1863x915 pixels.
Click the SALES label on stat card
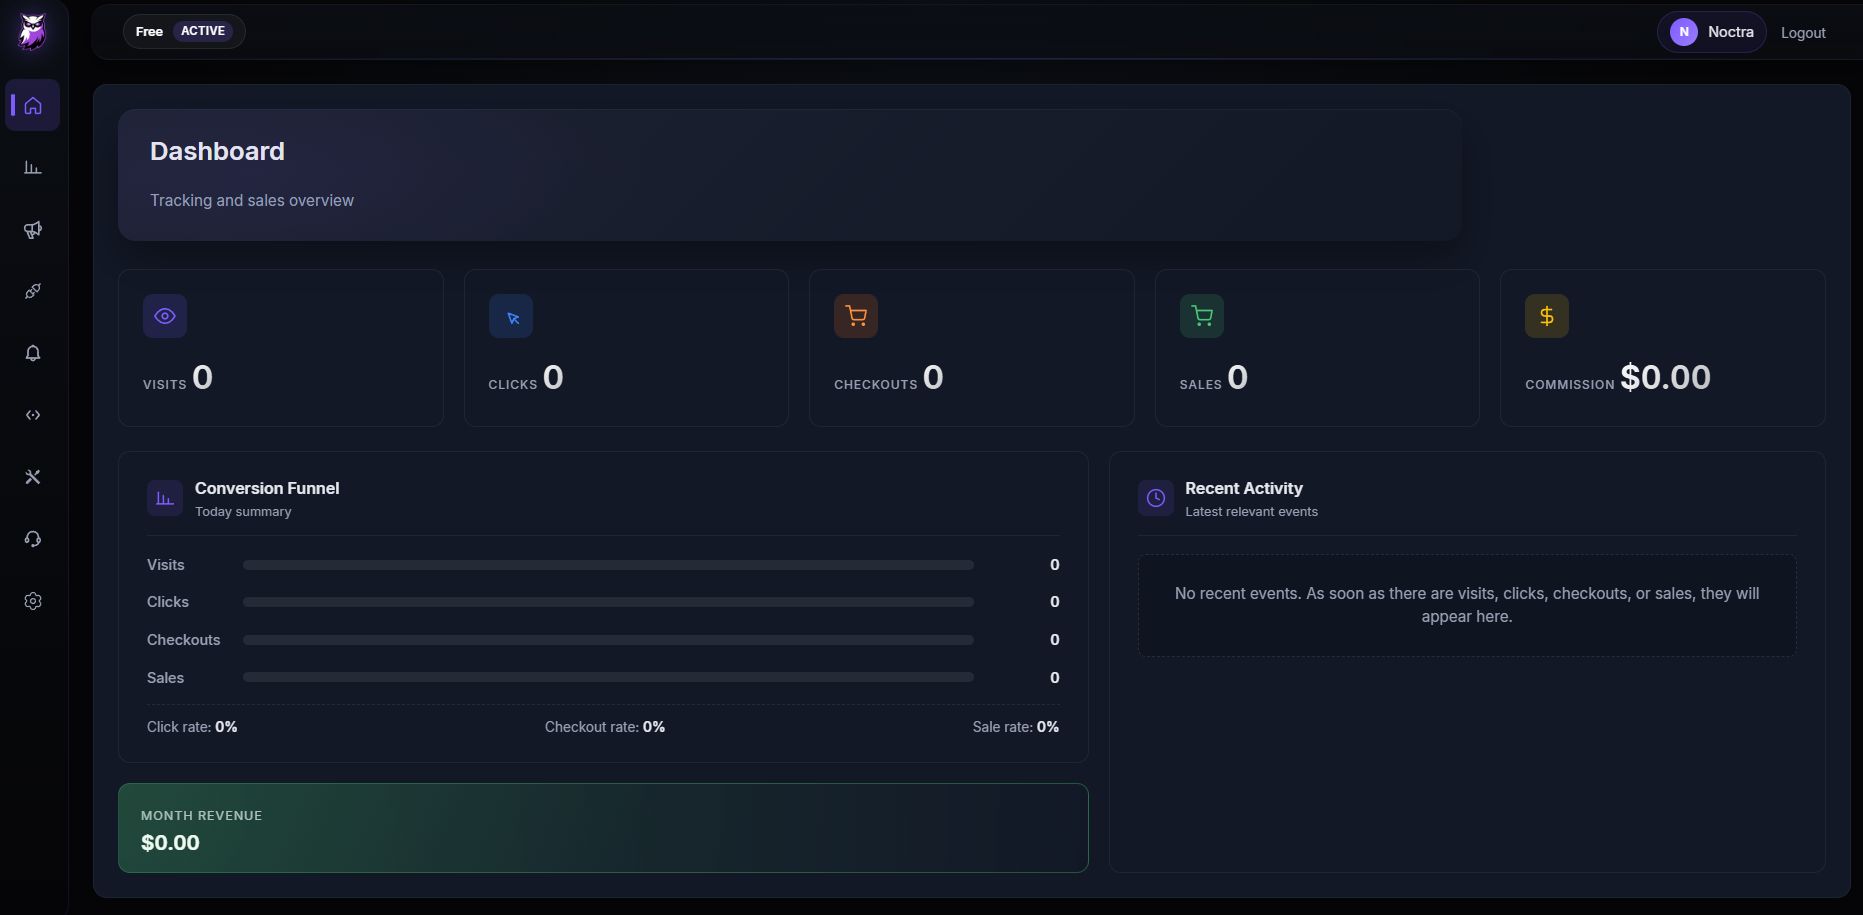pyautogui.click(x=1201, y=385)
